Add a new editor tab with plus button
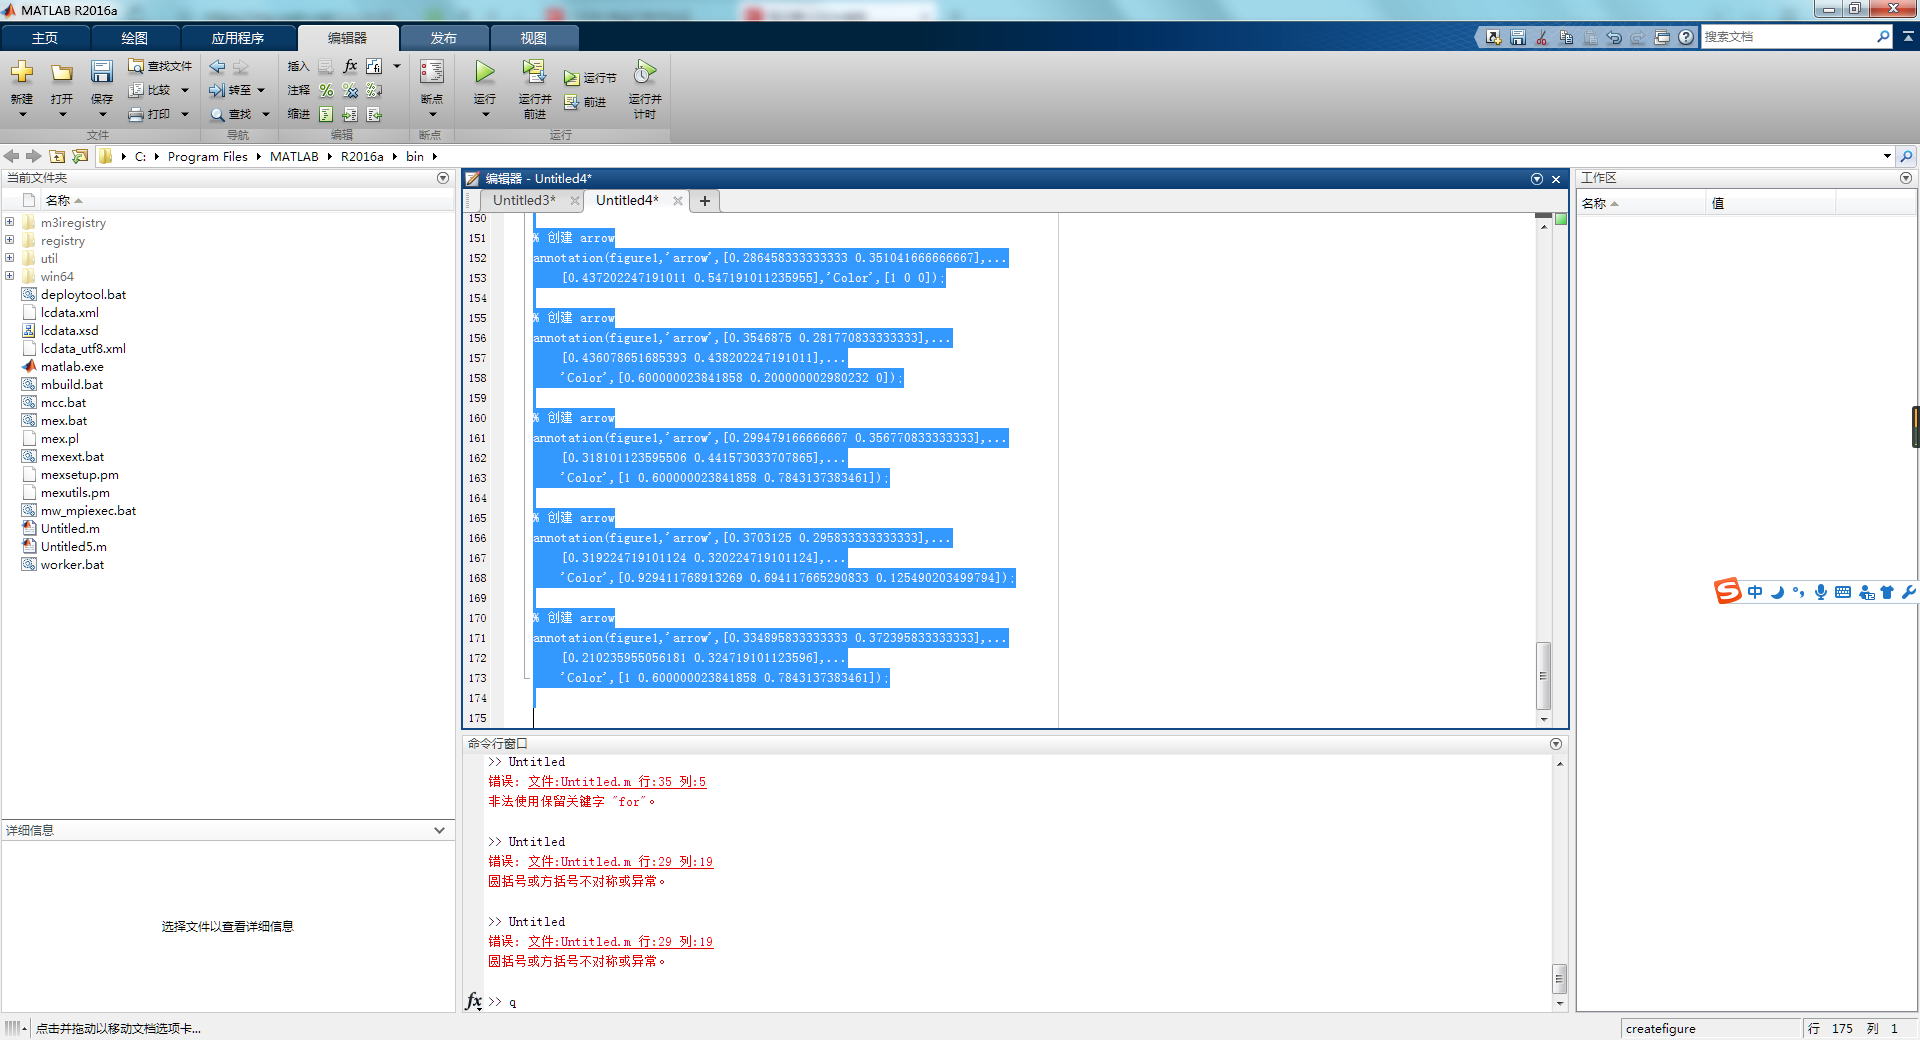1920x1040 pixels. coord(705,201)
